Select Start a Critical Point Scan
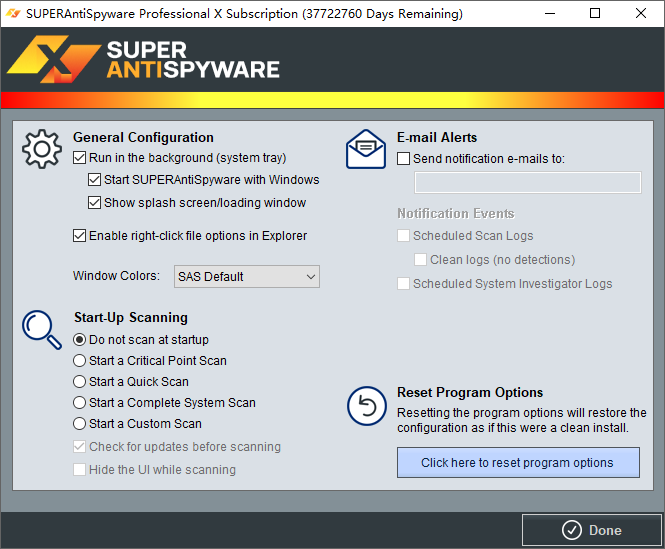665x549 pixels. [x=79, y=361]
